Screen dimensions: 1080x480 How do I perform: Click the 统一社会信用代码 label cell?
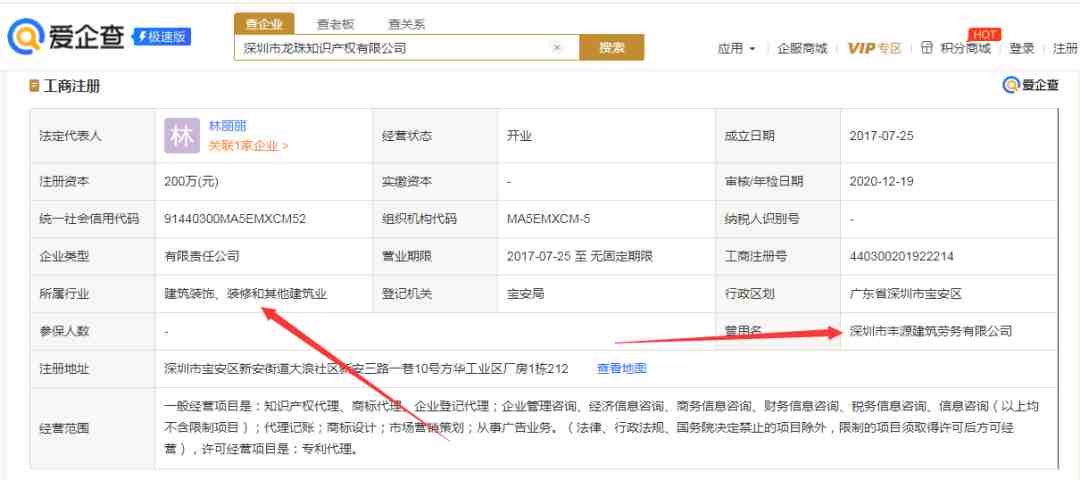(x=92, y=219)
